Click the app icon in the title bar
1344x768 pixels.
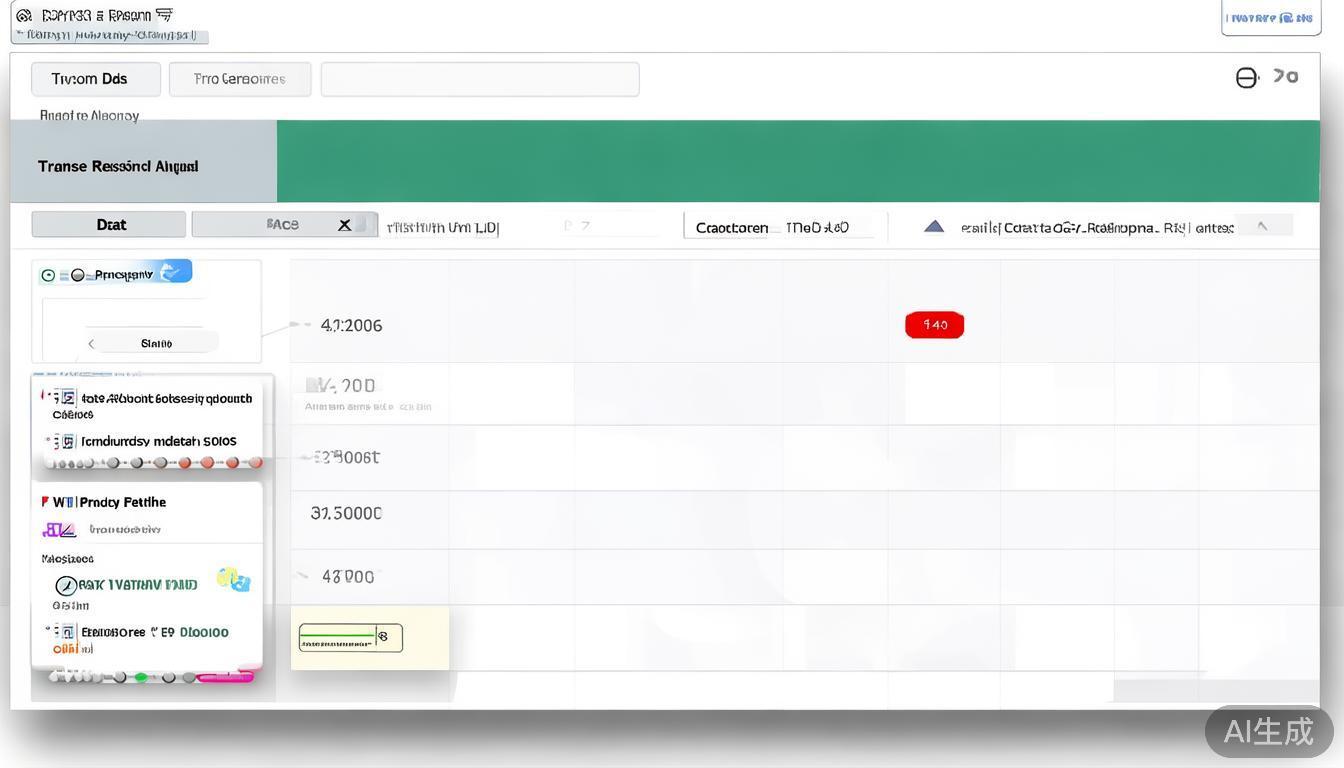(x=24, y=15)
